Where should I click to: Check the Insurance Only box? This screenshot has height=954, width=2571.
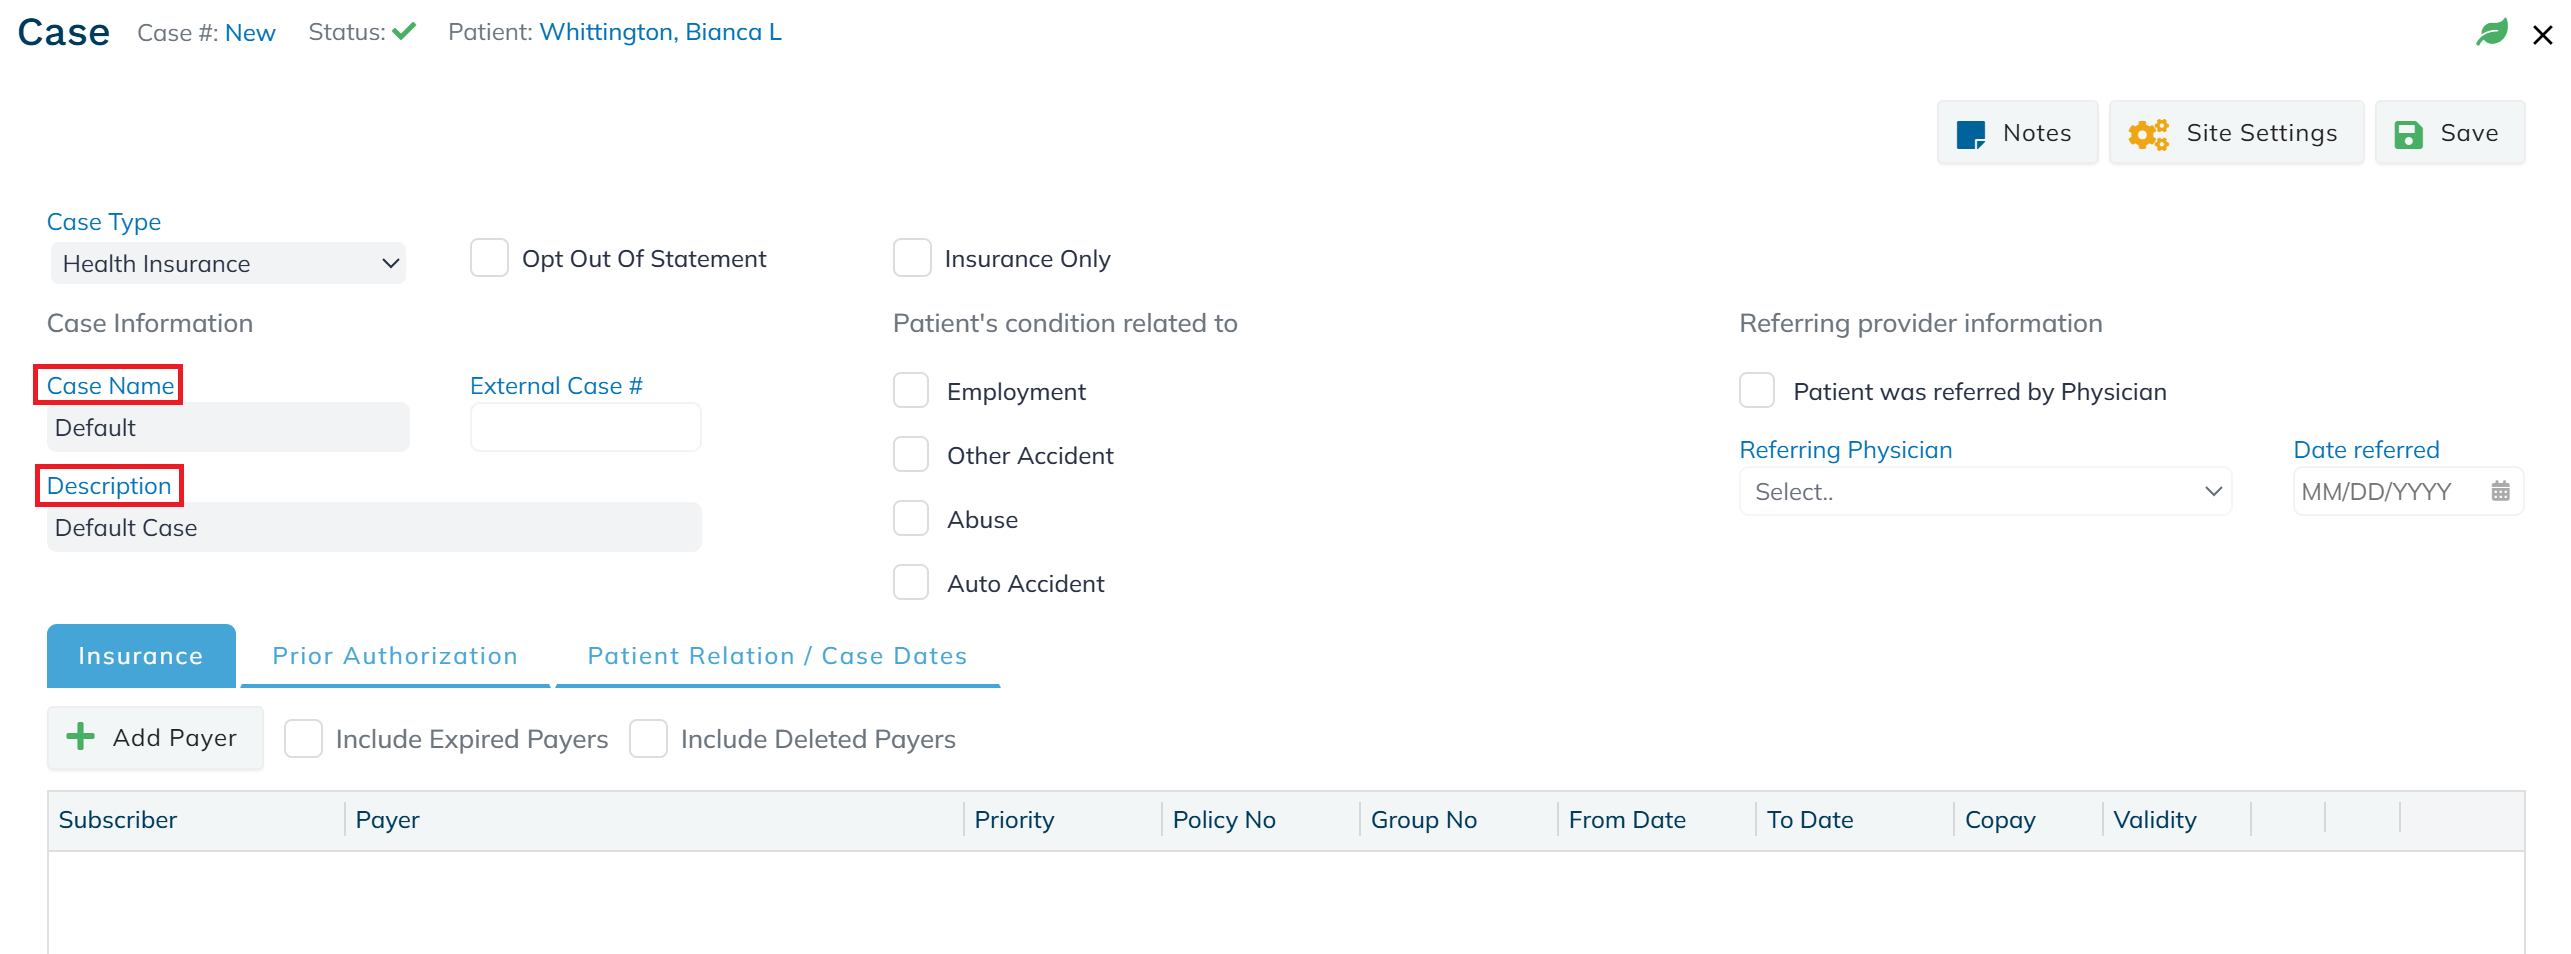tap(912, 258)
